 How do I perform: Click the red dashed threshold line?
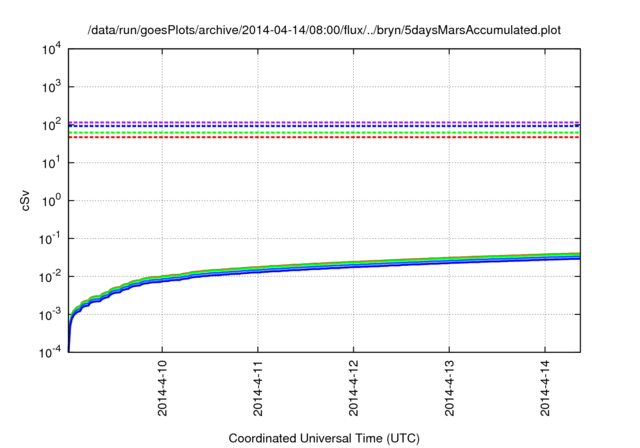(x=324, y=138)
